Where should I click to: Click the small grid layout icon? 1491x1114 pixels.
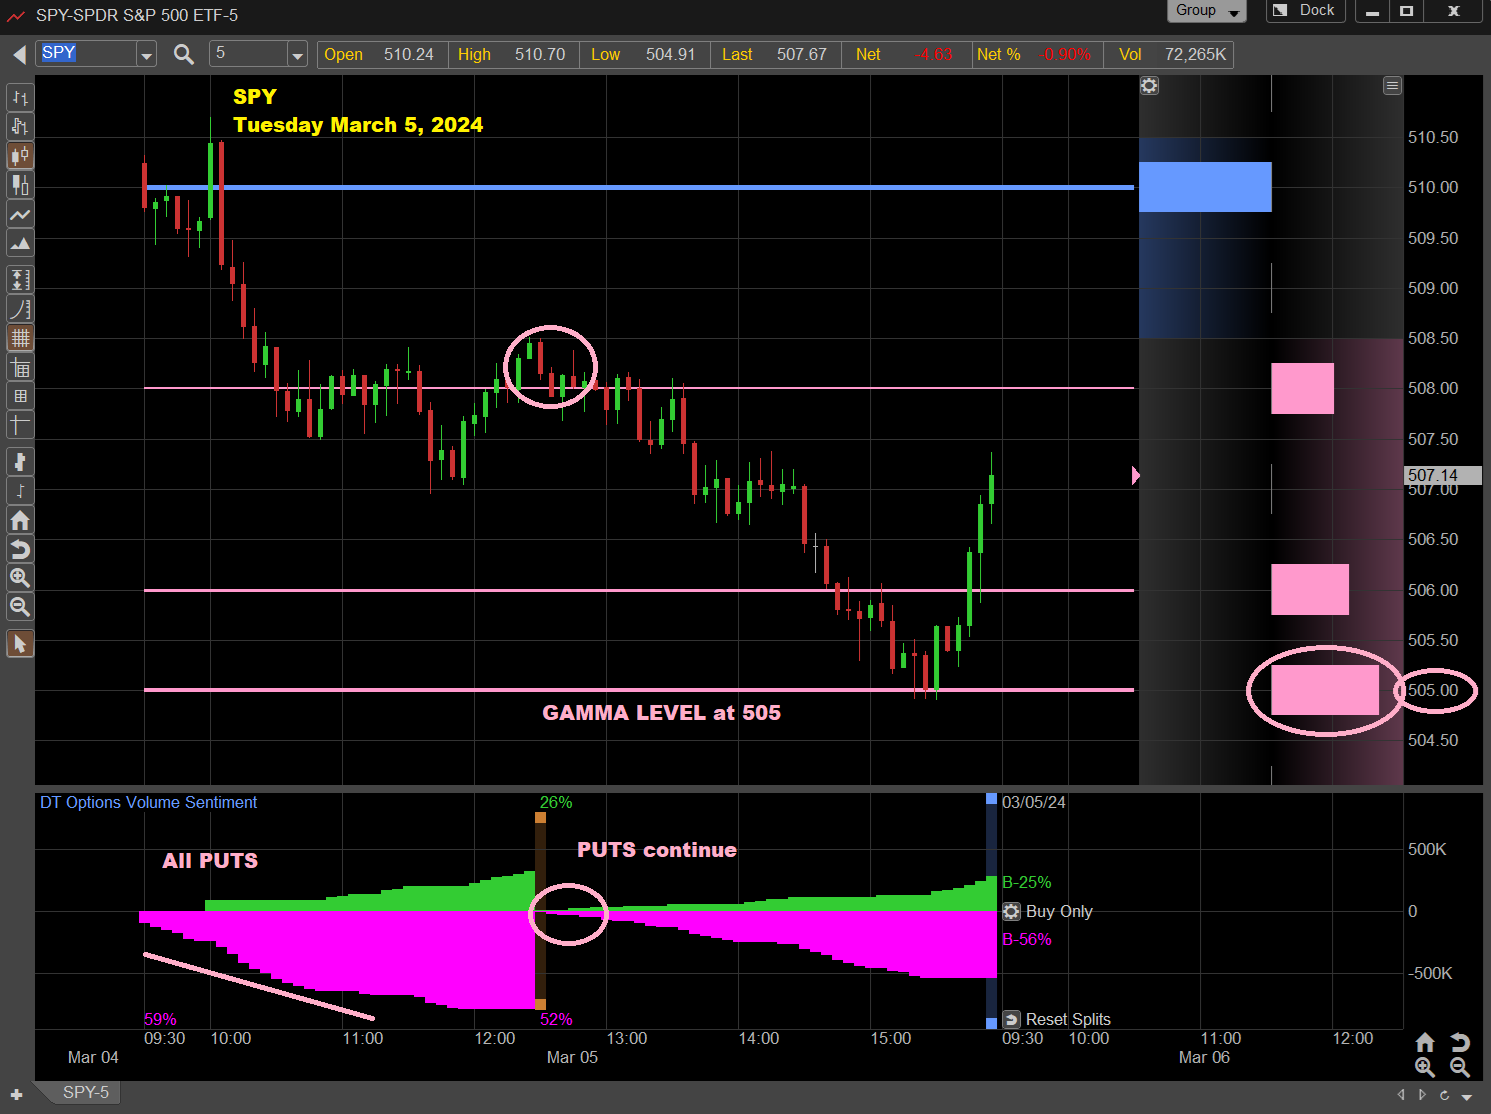pyautogui.click(x=20, y=396)
